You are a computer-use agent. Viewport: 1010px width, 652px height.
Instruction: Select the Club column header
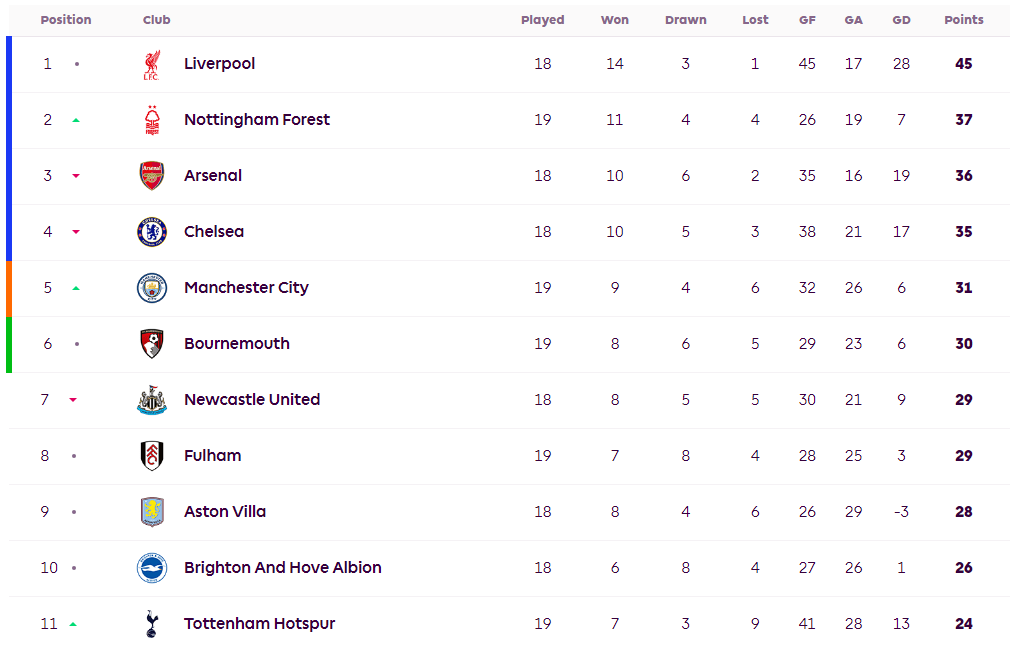(x=157, y=20)
